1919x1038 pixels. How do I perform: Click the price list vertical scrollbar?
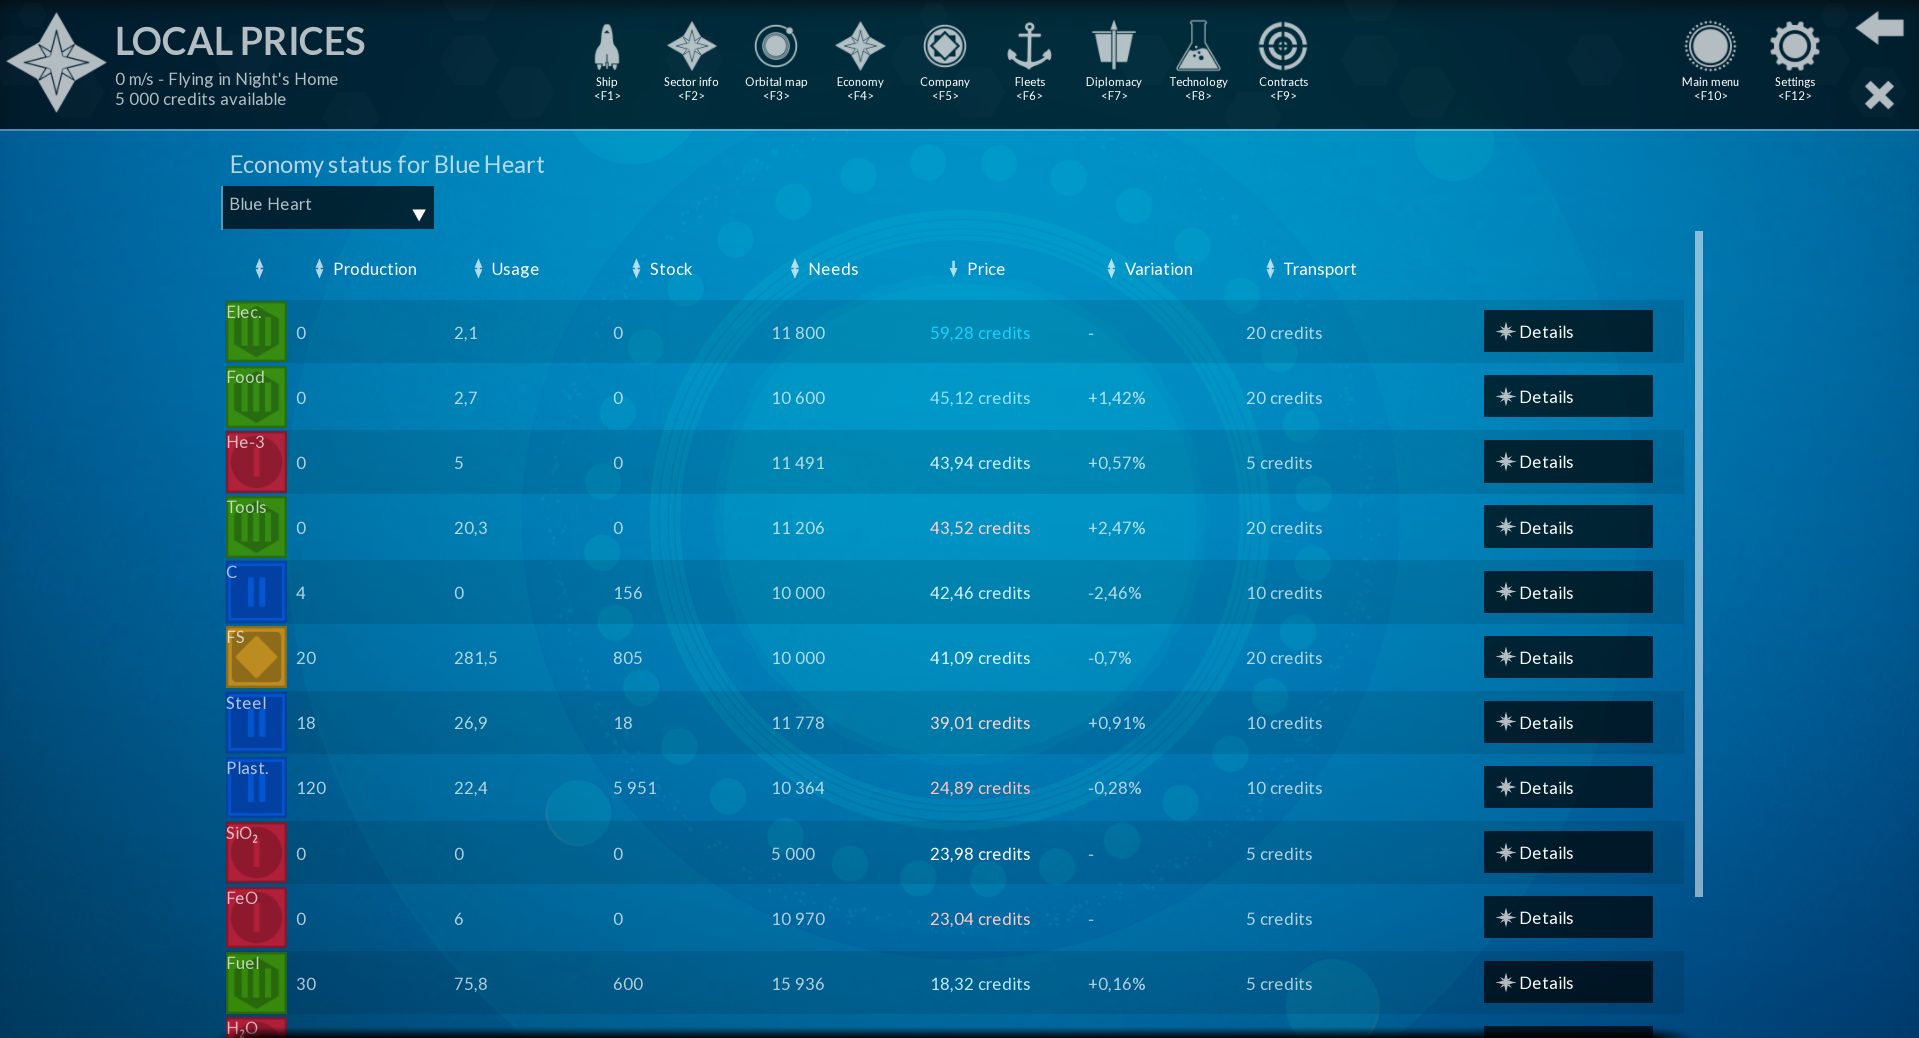tap(1698, 564)
